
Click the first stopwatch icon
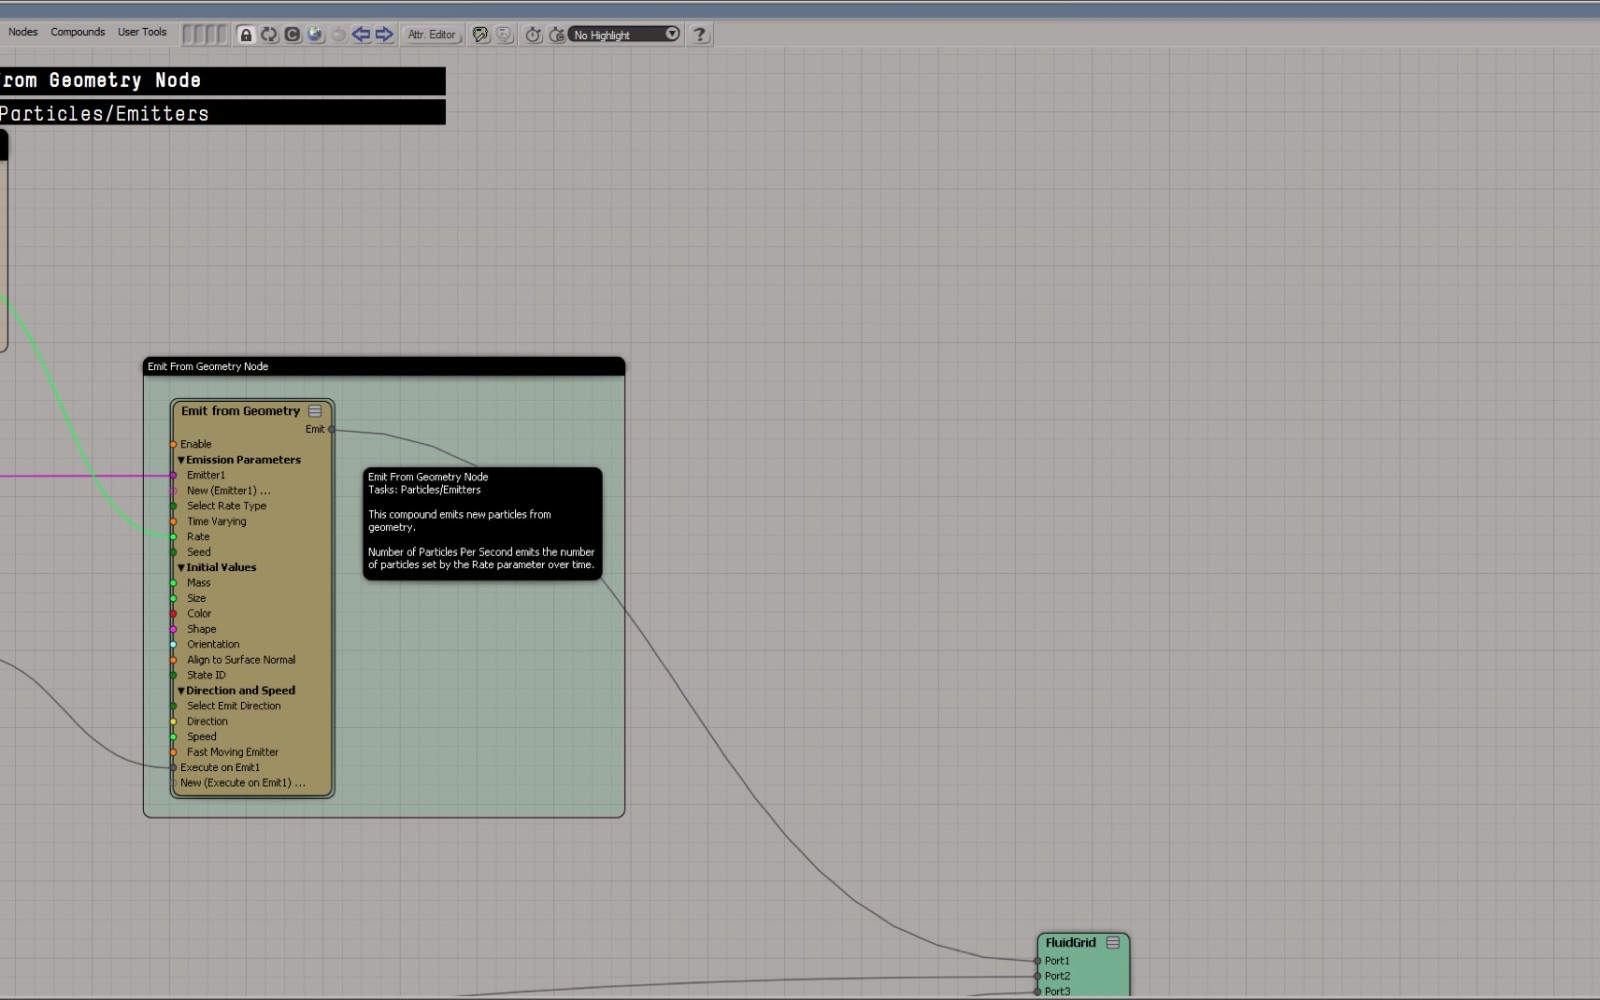pyautogui.click(x=534, y=34)
